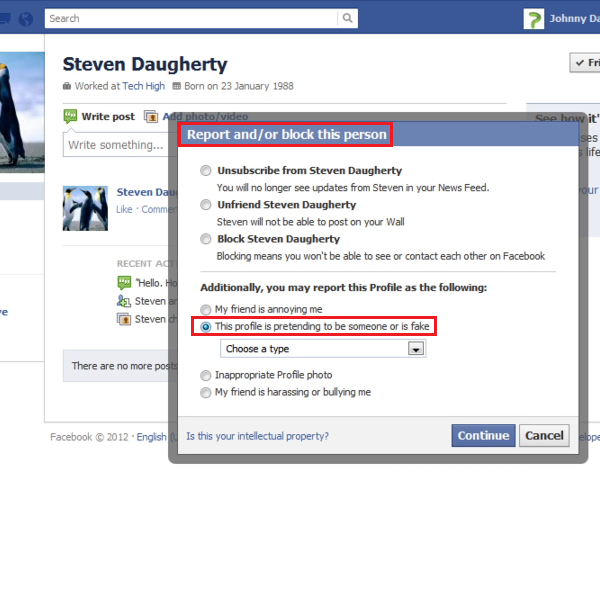This screenshot has width=600, height=600.
Task: Click the Cancel button
Action: coord(544,435)
